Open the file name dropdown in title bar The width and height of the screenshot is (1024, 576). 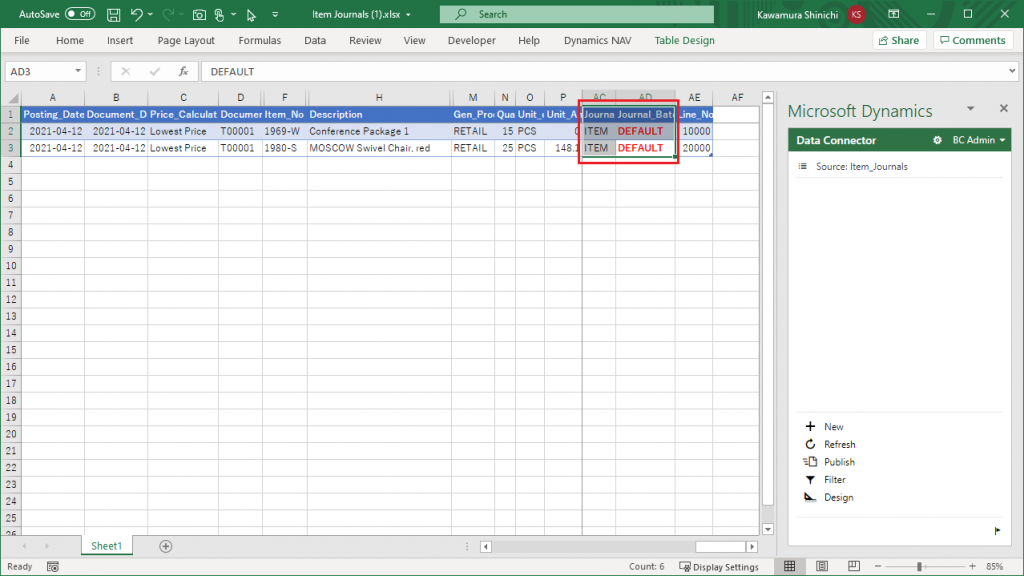tap(408, 14)
